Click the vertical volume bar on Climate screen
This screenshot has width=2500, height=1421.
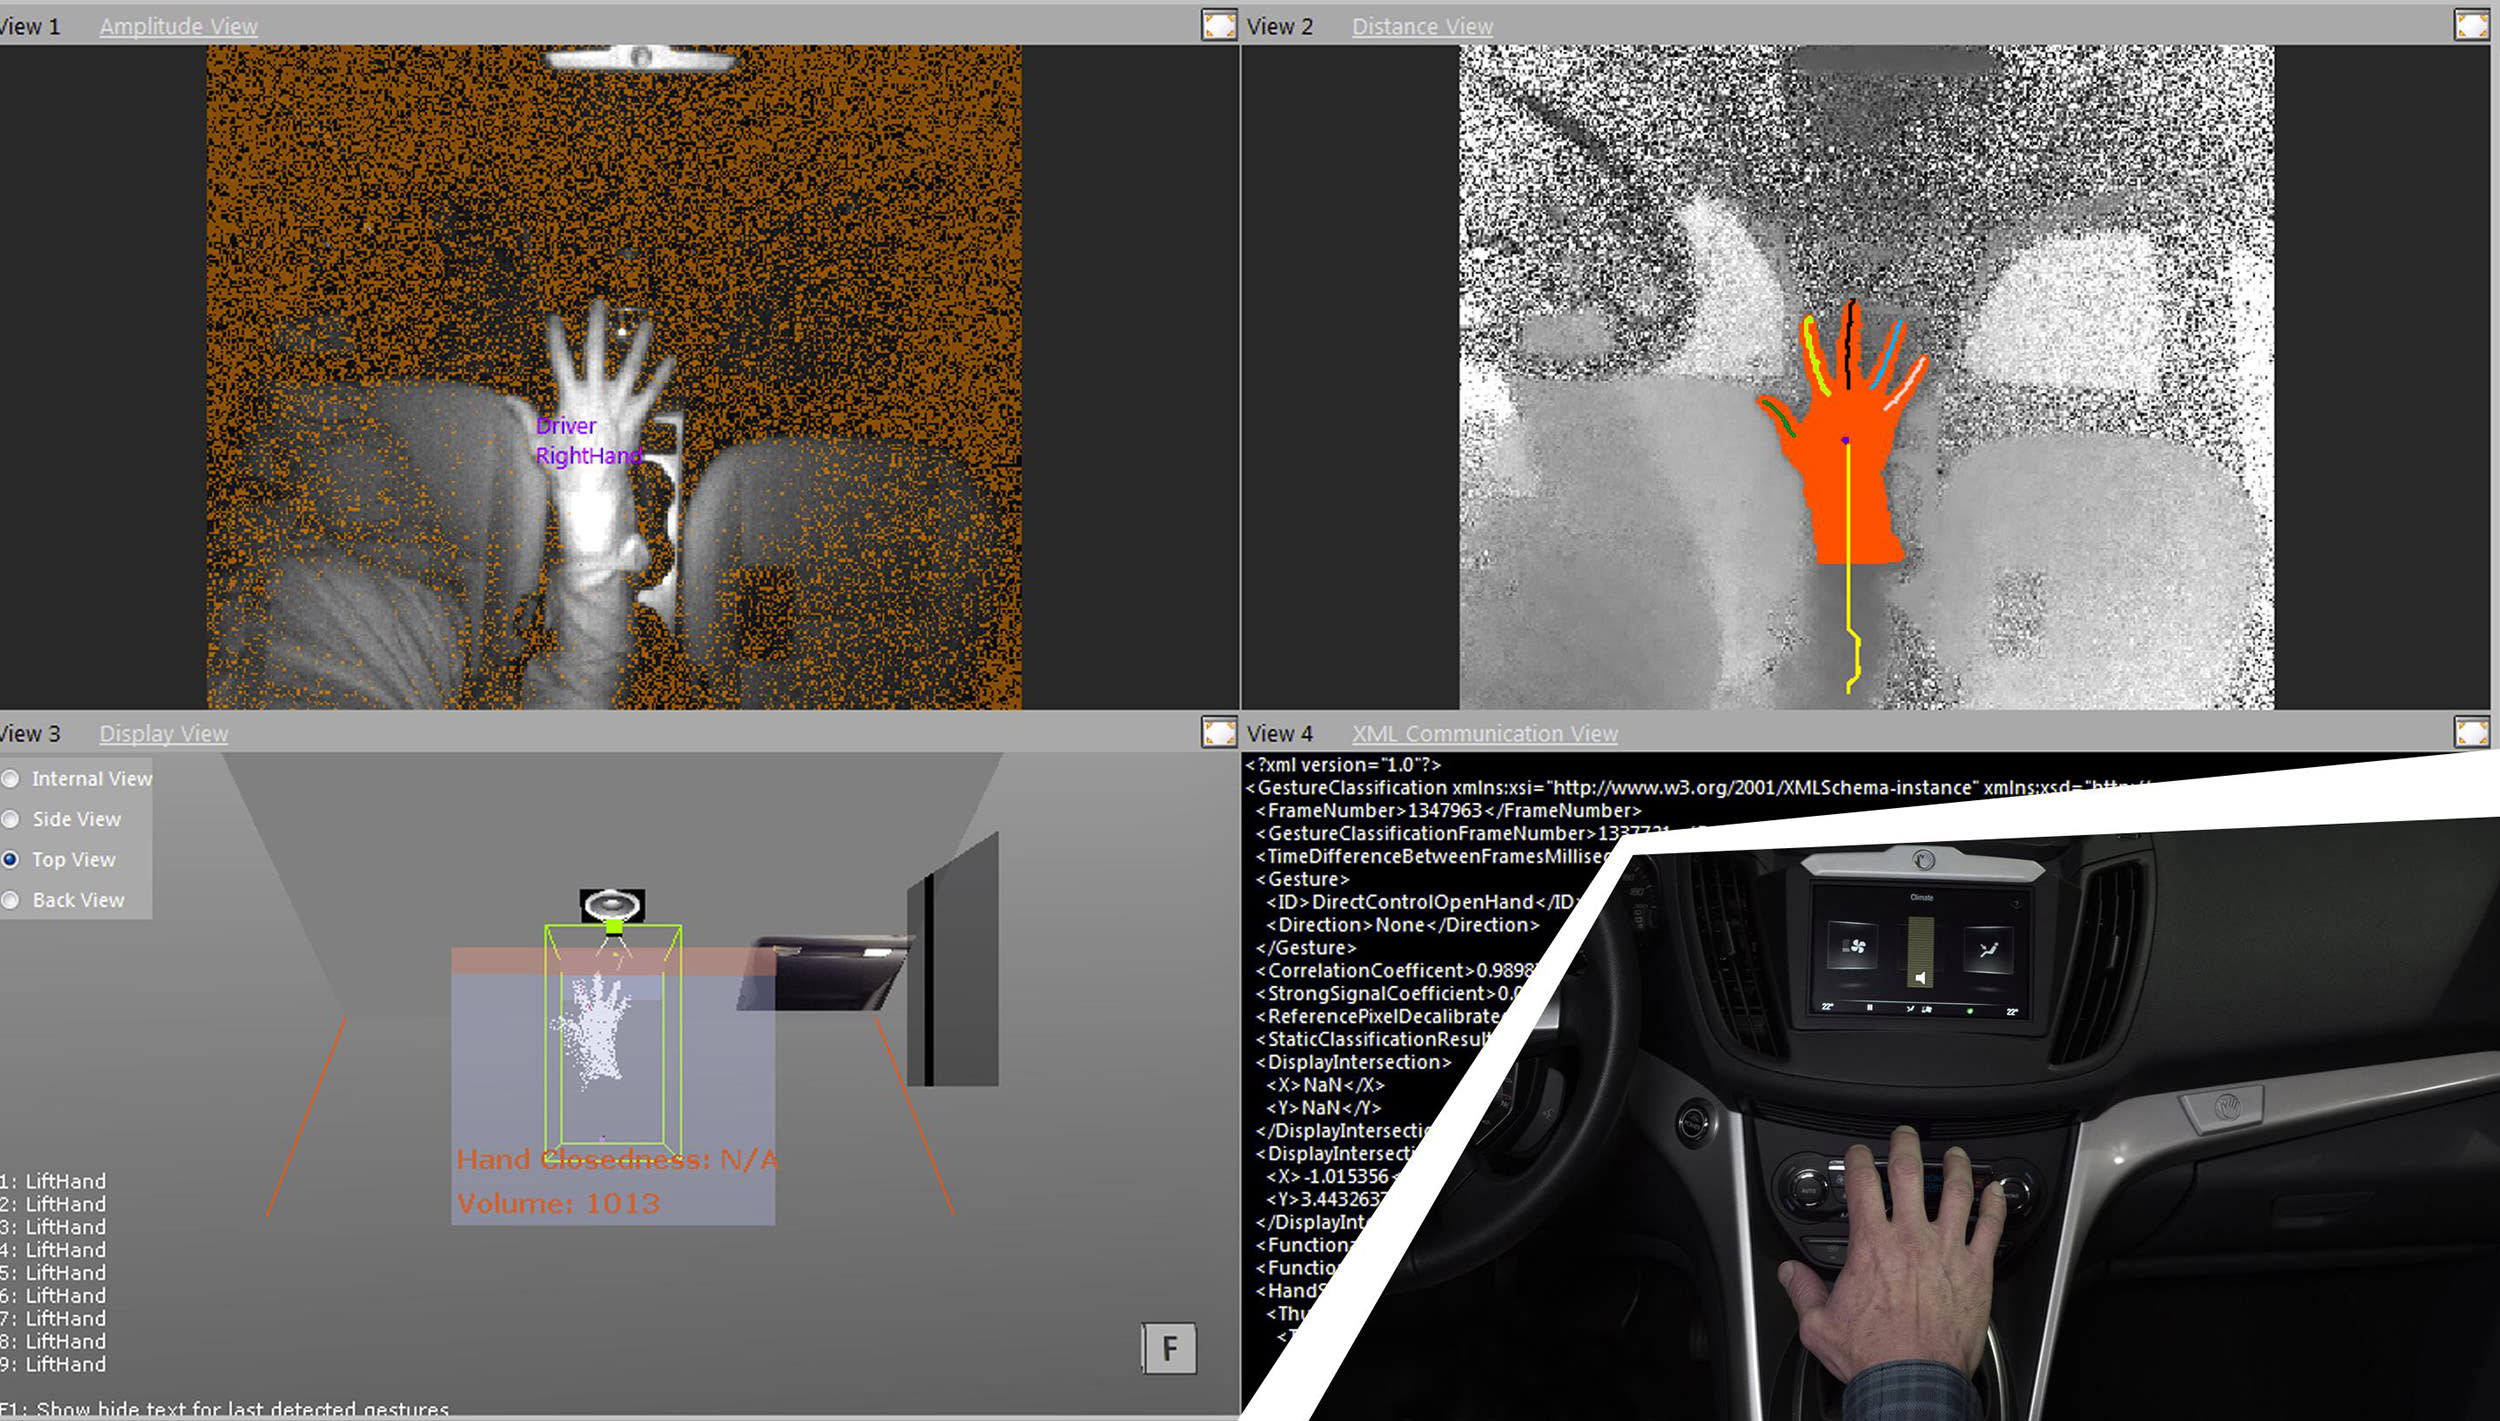[x=1920, y=943]
